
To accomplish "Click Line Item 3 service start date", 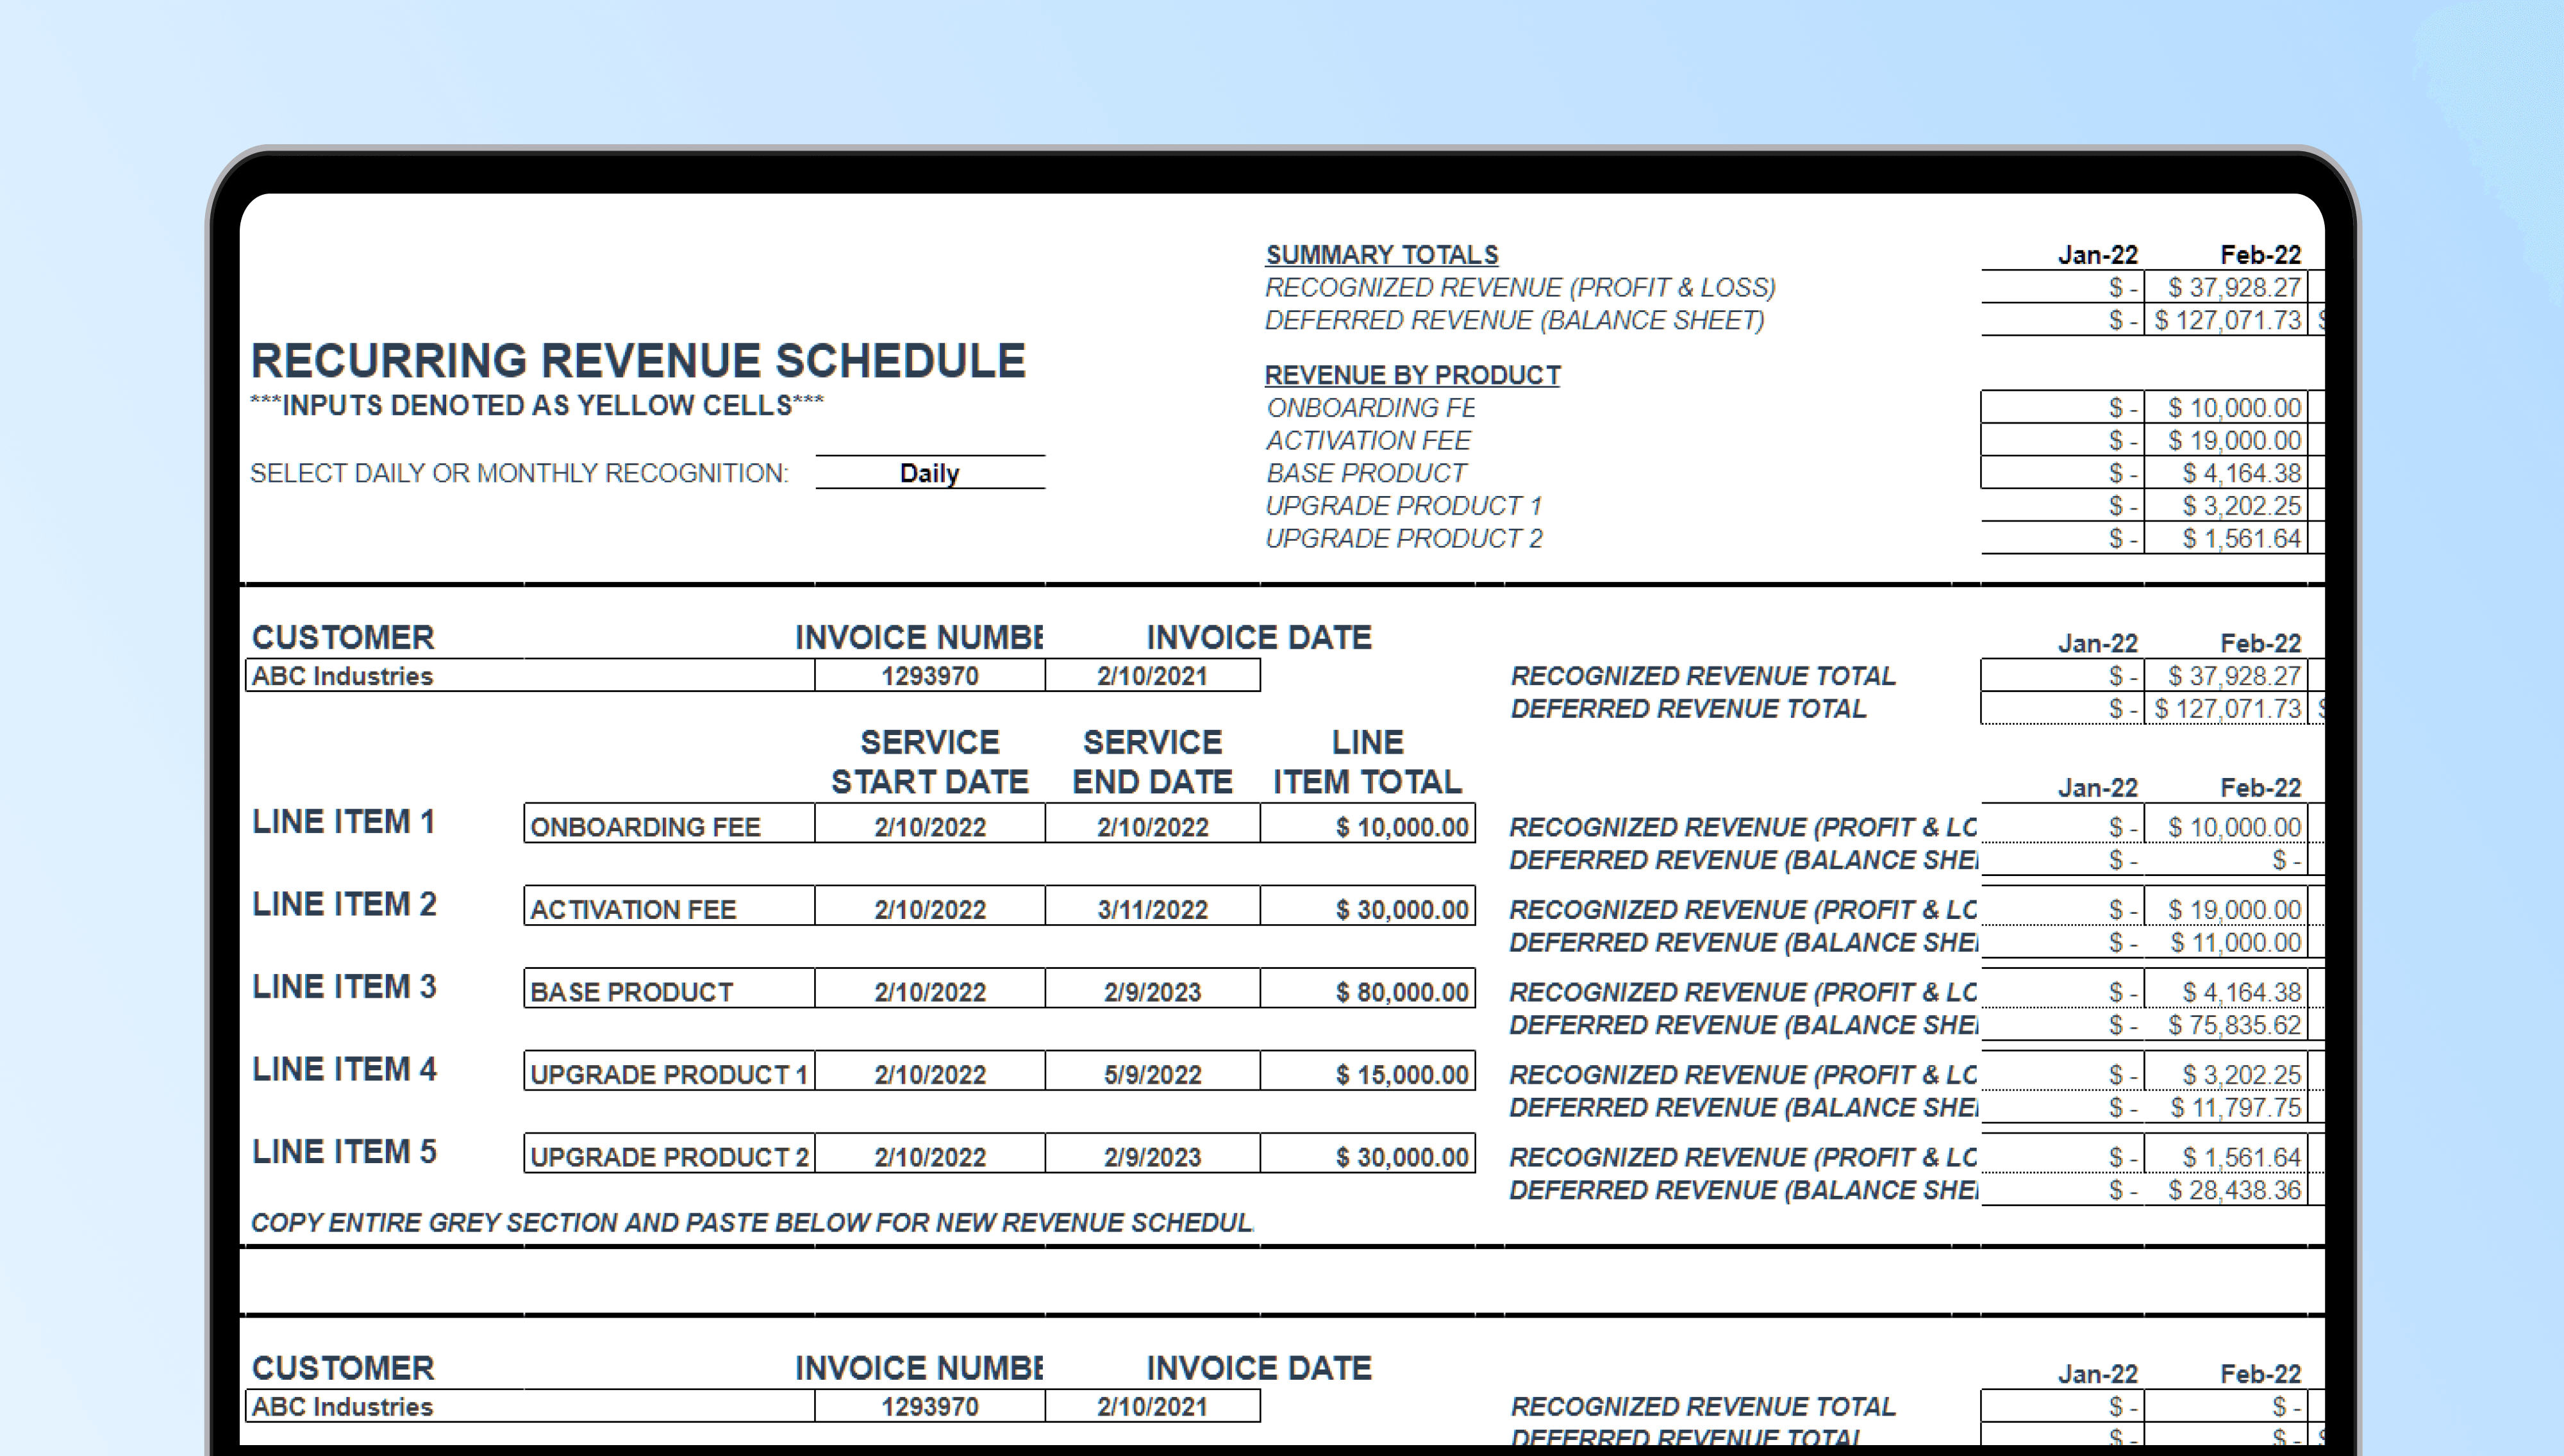I will [930, 989].
